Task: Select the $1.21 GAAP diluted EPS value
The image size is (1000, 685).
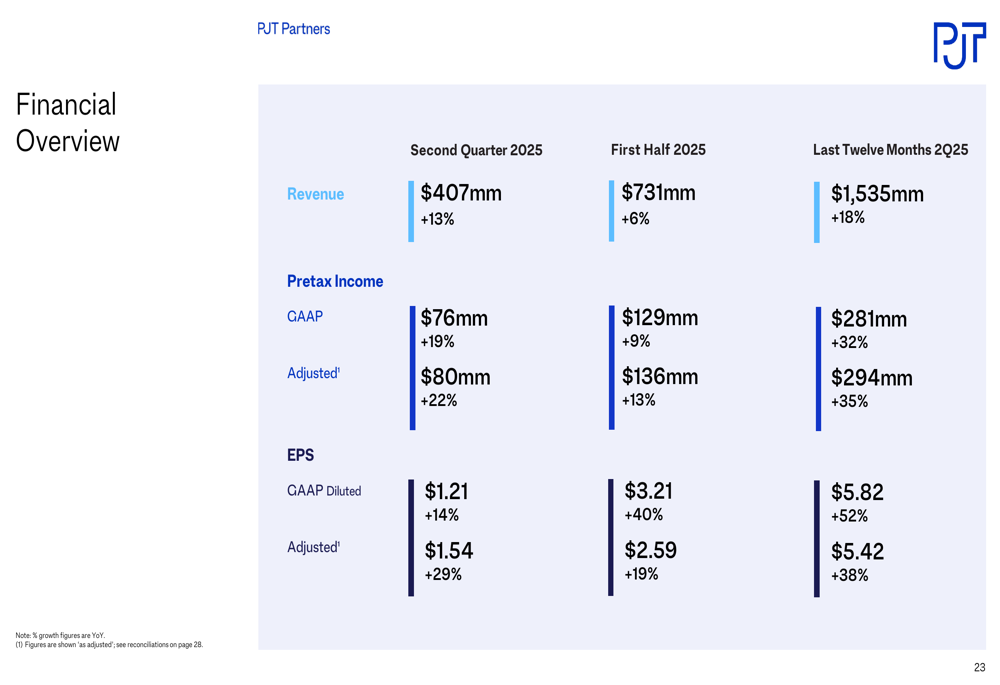Action: click(x=446, y=491)
